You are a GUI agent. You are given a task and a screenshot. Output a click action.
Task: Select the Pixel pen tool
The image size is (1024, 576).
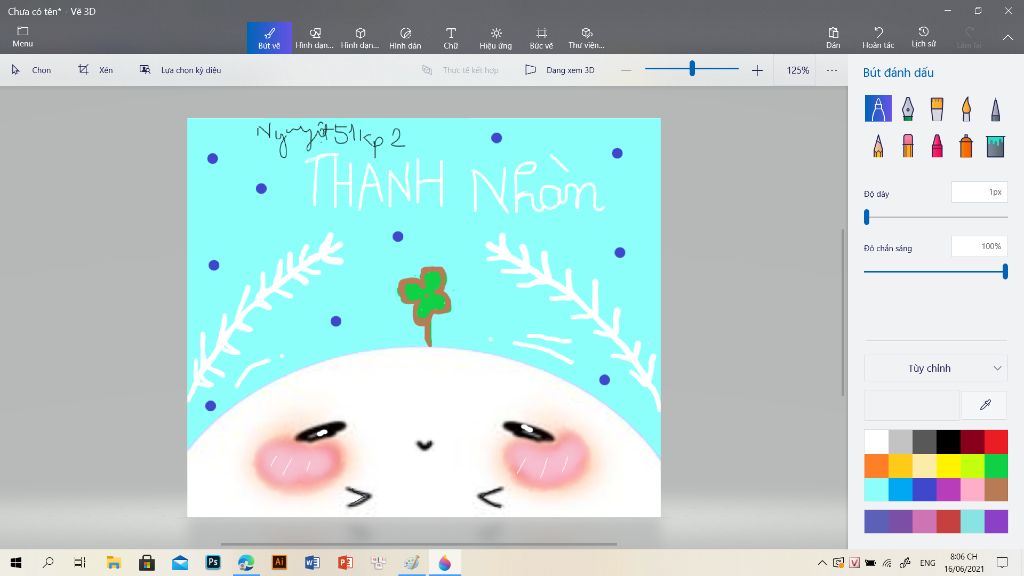995,108
